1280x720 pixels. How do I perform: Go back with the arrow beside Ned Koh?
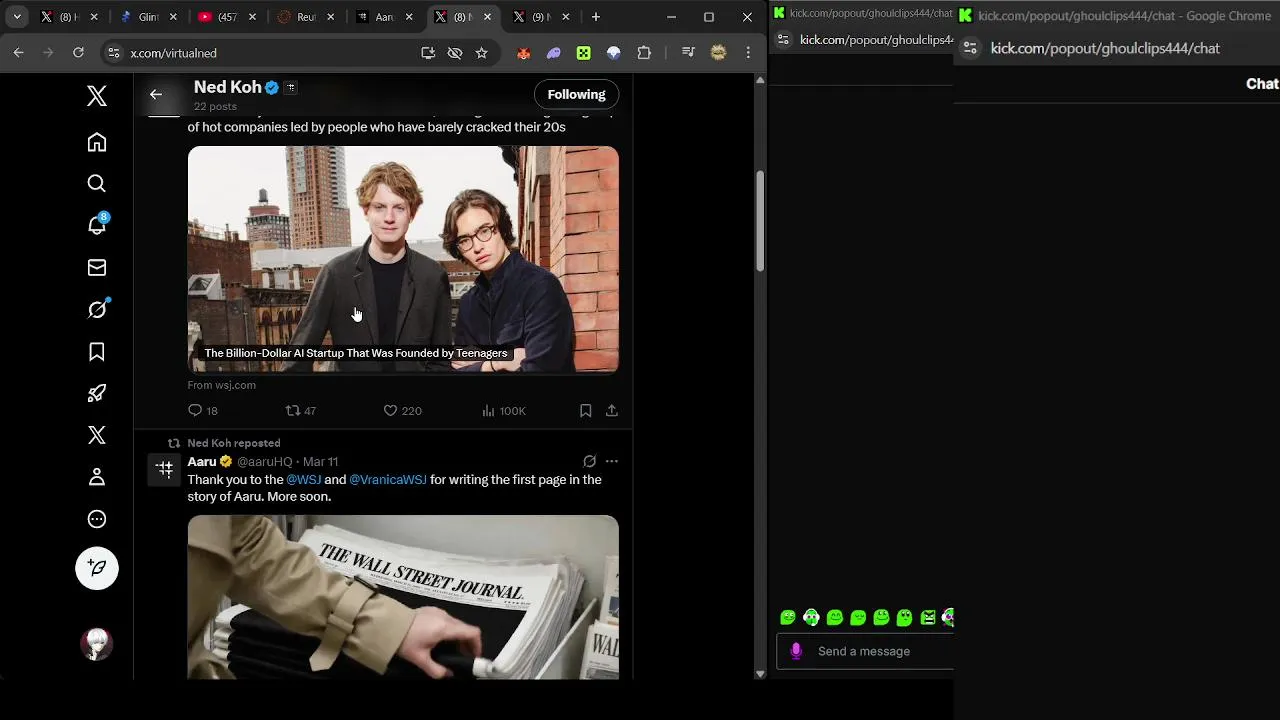point(156,94)
